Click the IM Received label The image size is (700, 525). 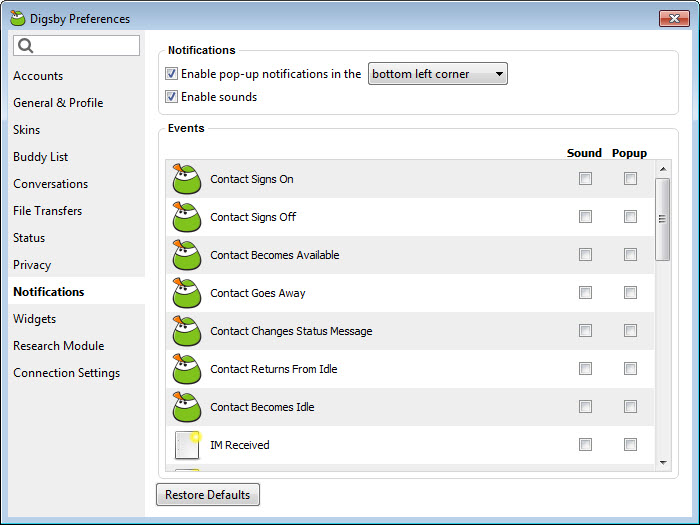(x=240, y=445)
